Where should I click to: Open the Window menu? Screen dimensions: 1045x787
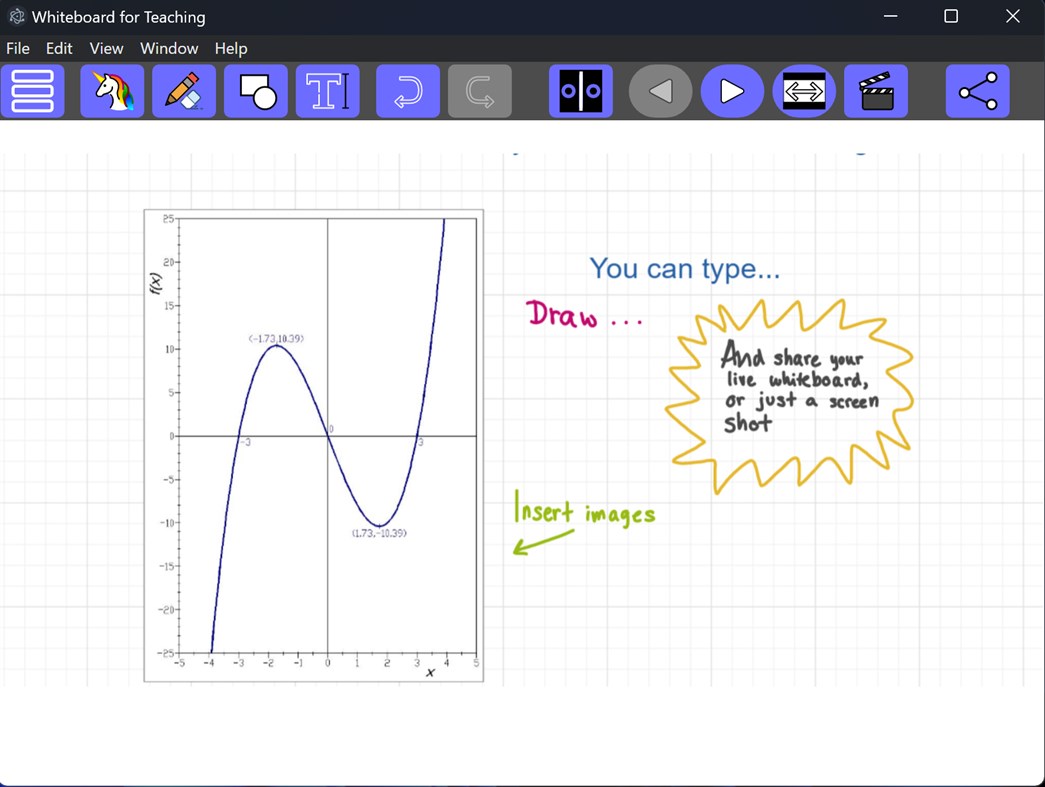pyautogui.click(x=169, y=48)
